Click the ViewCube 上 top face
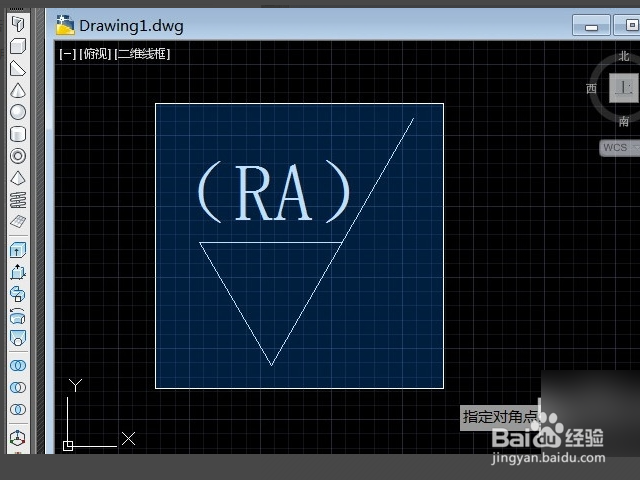Image resolution: width=640 pixels, height=480 pixels. pos(624,88)
